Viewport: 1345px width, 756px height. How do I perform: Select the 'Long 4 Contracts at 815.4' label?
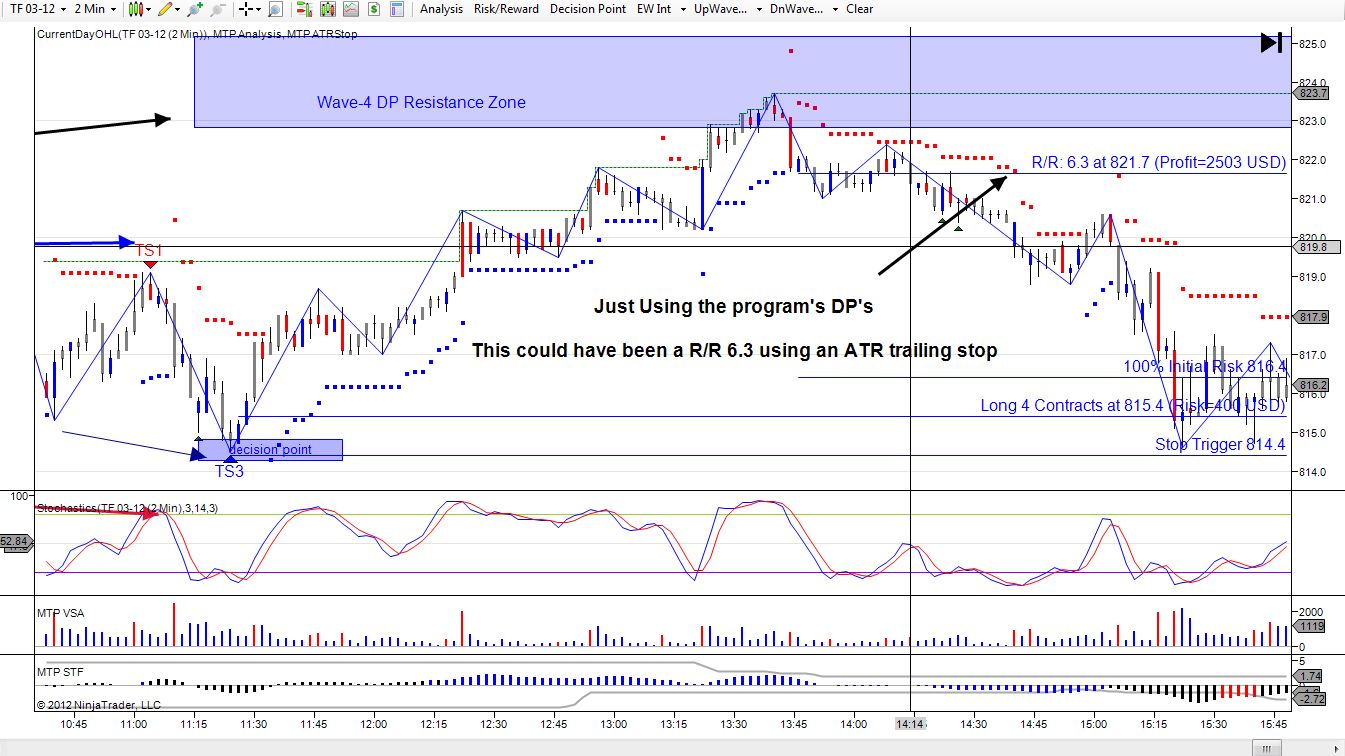point(1132,406)
